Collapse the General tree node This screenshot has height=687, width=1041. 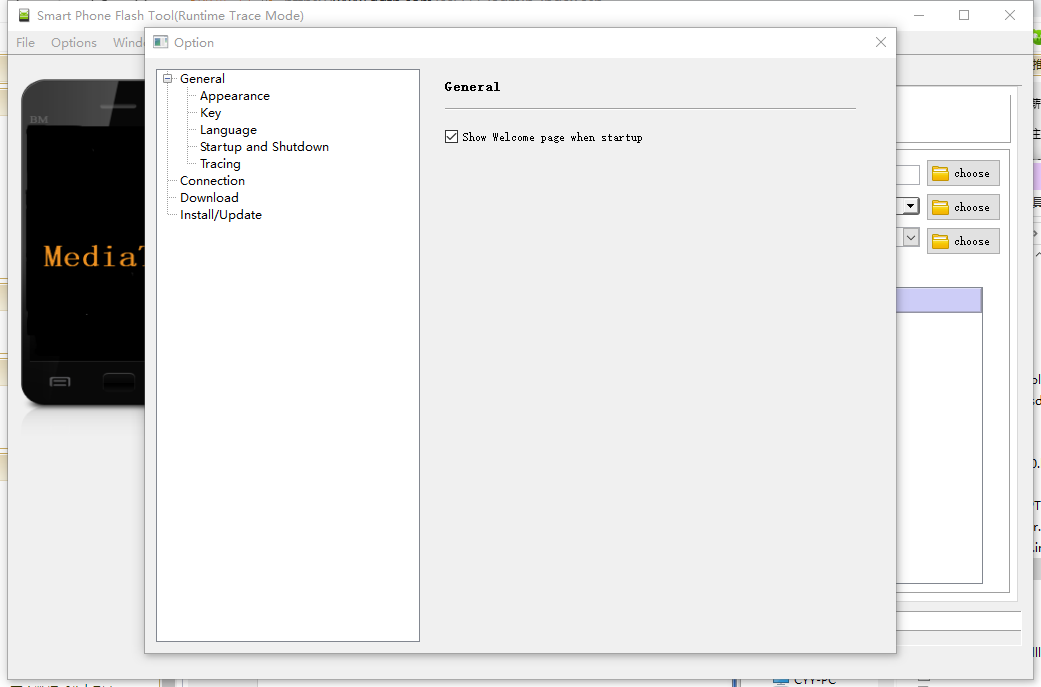point(167,78)
